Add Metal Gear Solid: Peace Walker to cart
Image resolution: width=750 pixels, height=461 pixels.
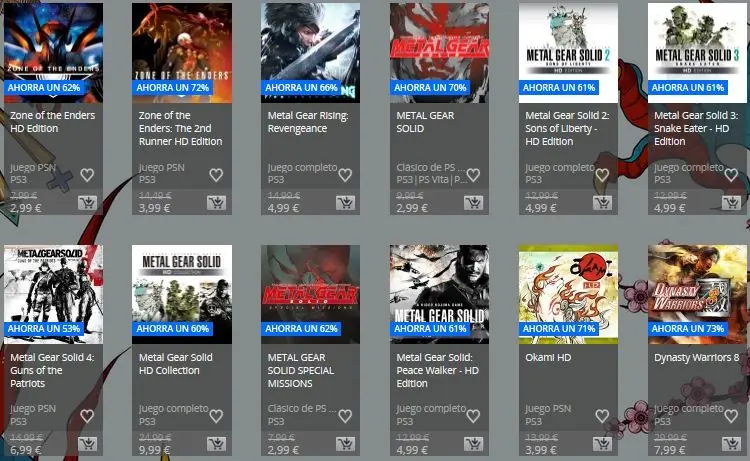pos(474,444)
